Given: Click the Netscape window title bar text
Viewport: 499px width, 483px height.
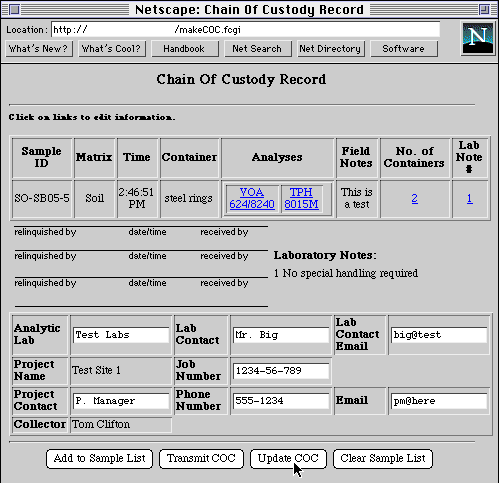Looking at the screenshot, I should click(x=249, y=10).
